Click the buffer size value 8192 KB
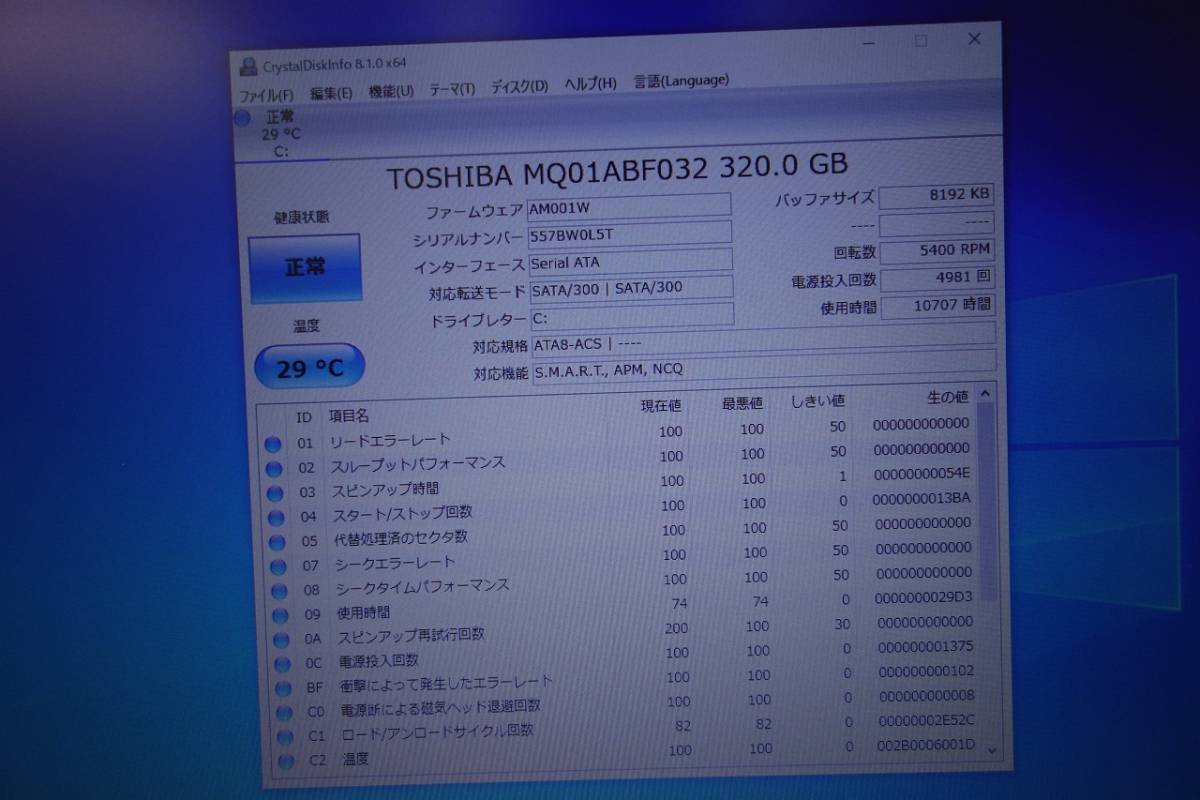This screenshot has height=800, width=1200. [937, 195]
